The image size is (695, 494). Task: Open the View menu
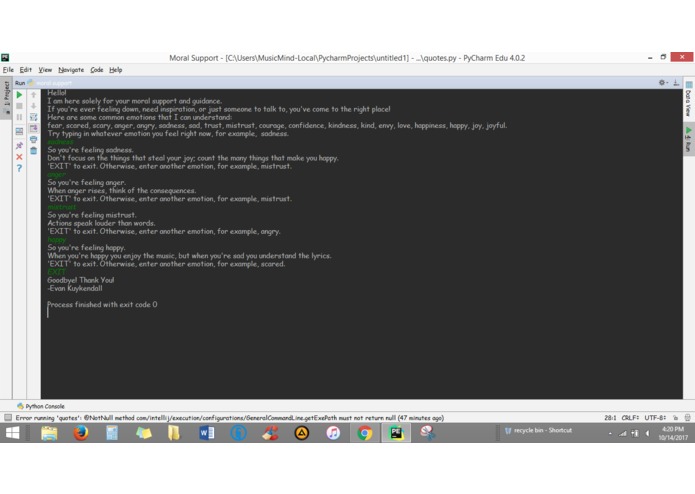tap(45, 70)
